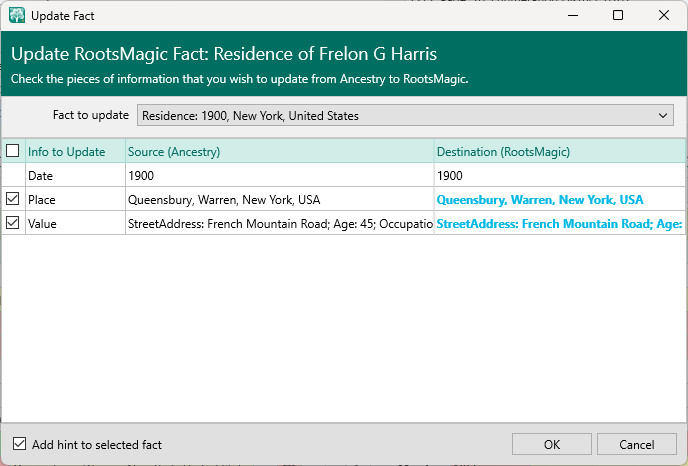Click the bold destination Queensbury place cell

point(540,200)
